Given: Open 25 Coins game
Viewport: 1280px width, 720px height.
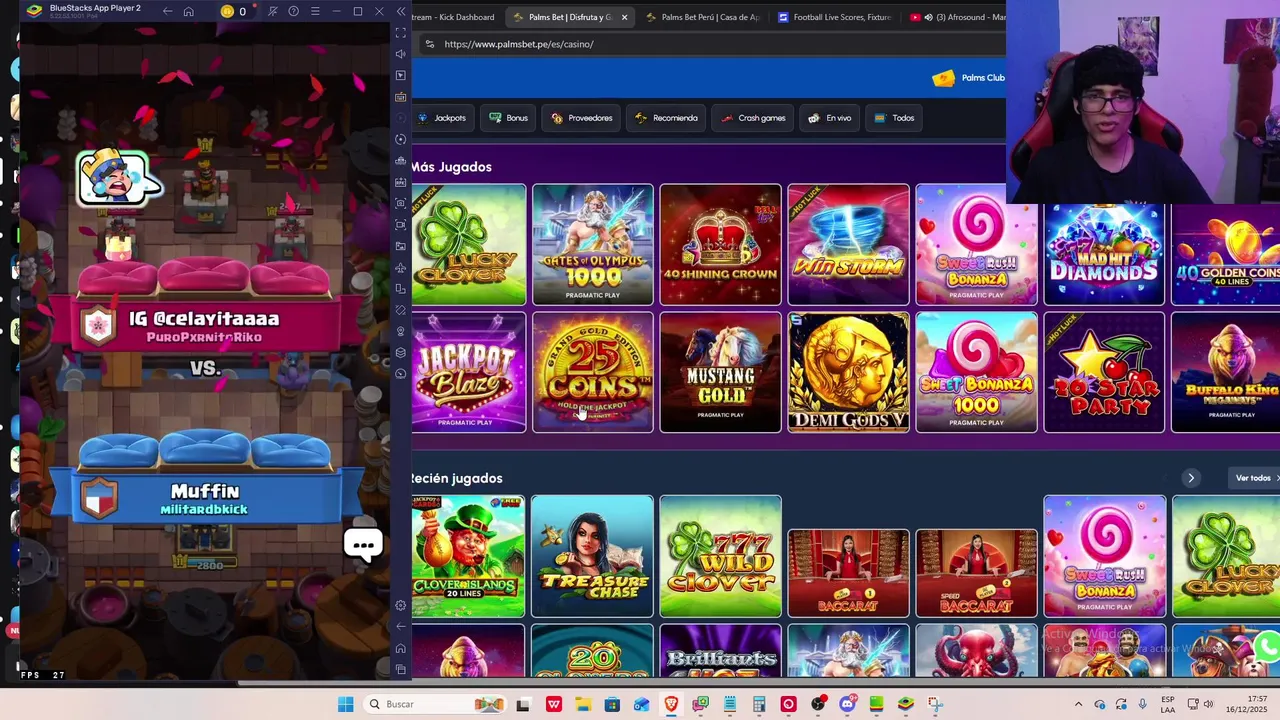Looking at the screenshot, I should 593,372.
